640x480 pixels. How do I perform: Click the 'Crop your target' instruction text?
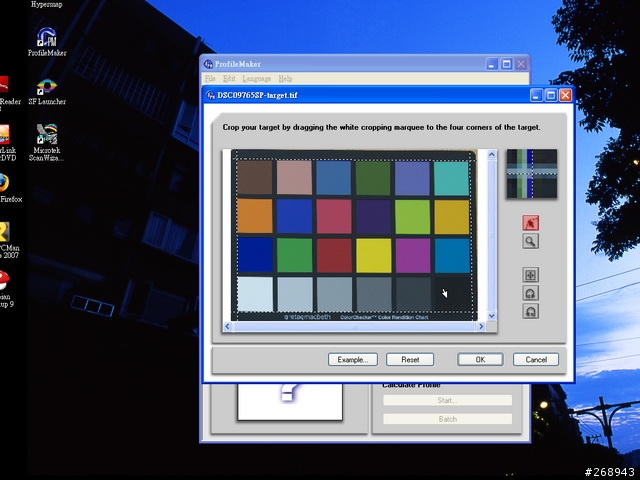tap(381, 127)
